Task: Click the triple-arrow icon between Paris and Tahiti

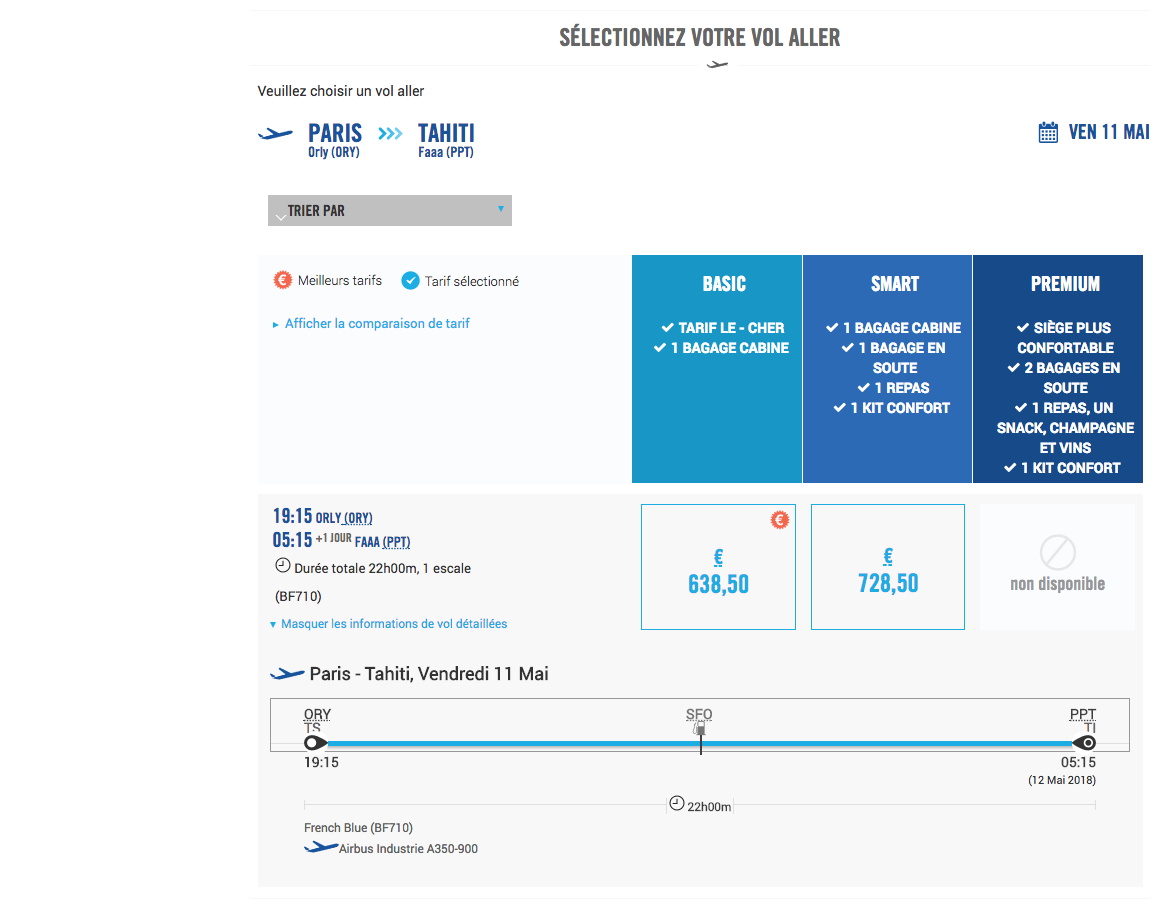Action: click(x=390, y=134)
